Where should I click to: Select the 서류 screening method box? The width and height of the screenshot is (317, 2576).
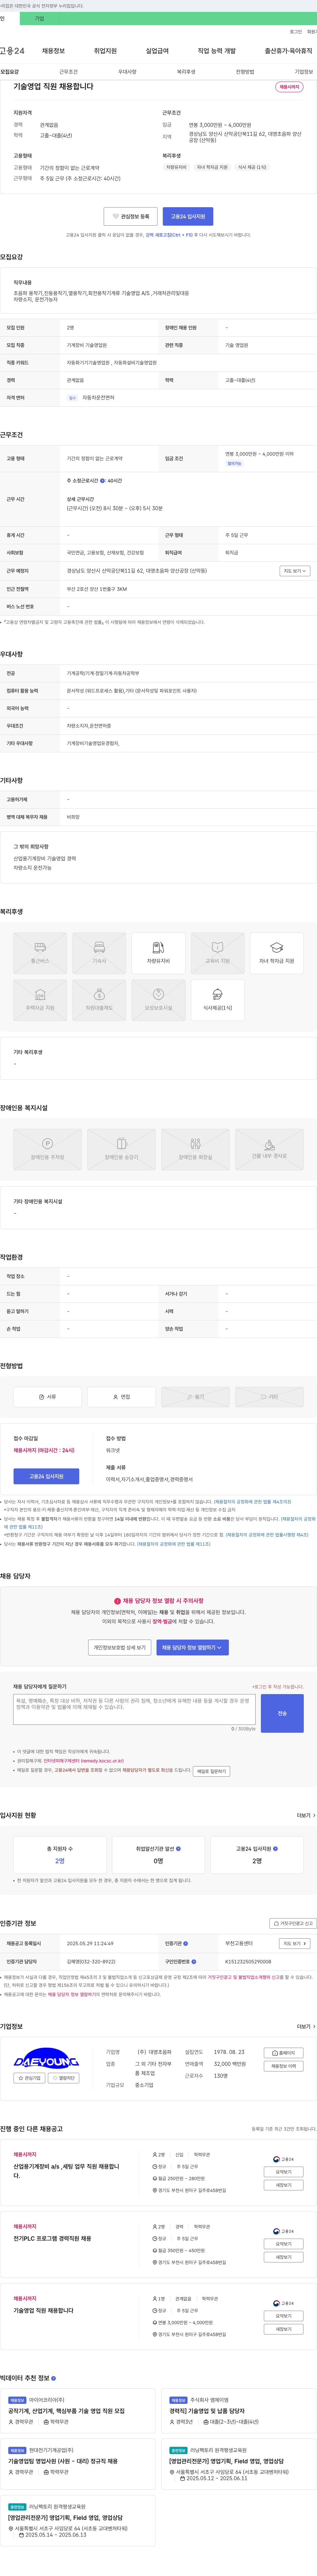pyautogui.click(x=47, y=1397)
